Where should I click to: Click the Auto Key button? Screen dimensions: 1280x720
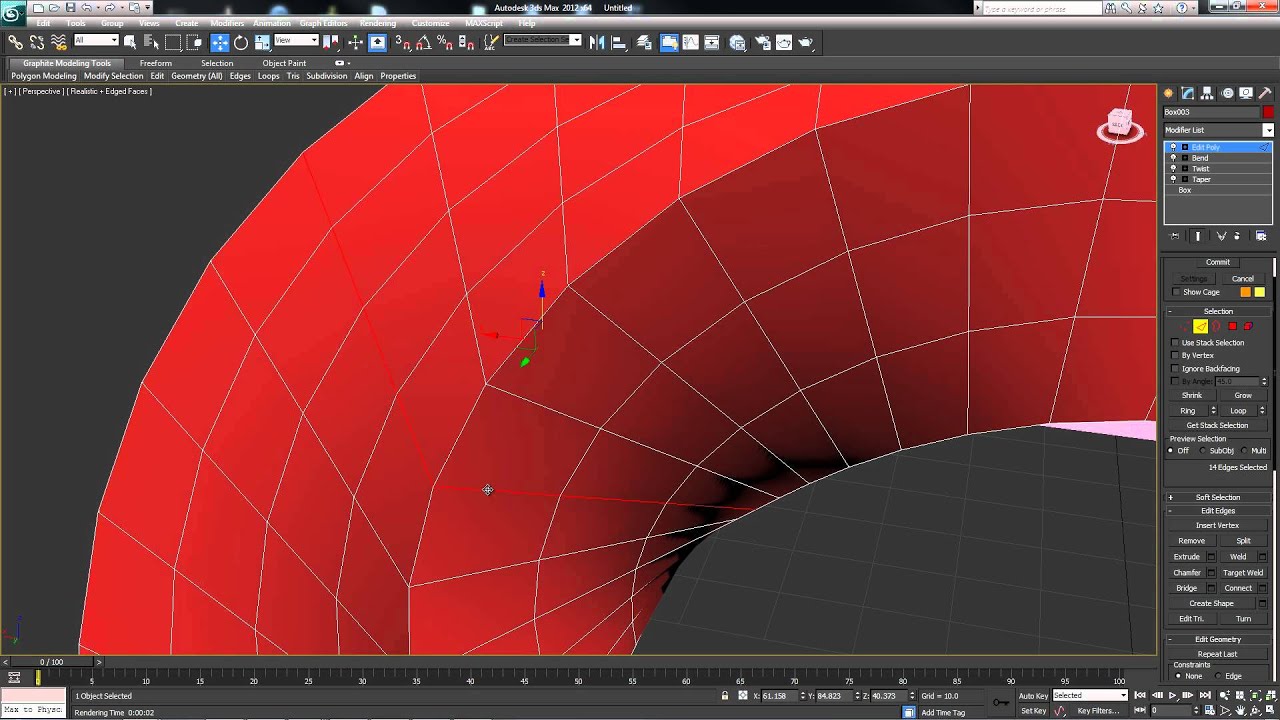click(1033, 695)
